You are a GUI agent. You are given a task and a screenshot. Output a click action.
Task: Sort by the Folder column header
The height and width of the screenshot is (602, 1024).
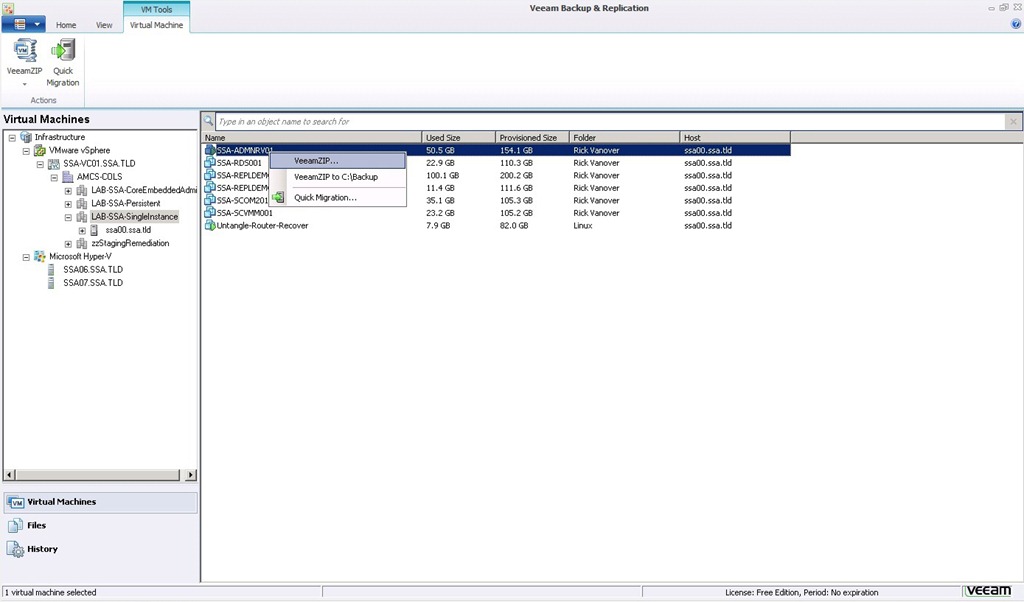(x=624, y=138)
